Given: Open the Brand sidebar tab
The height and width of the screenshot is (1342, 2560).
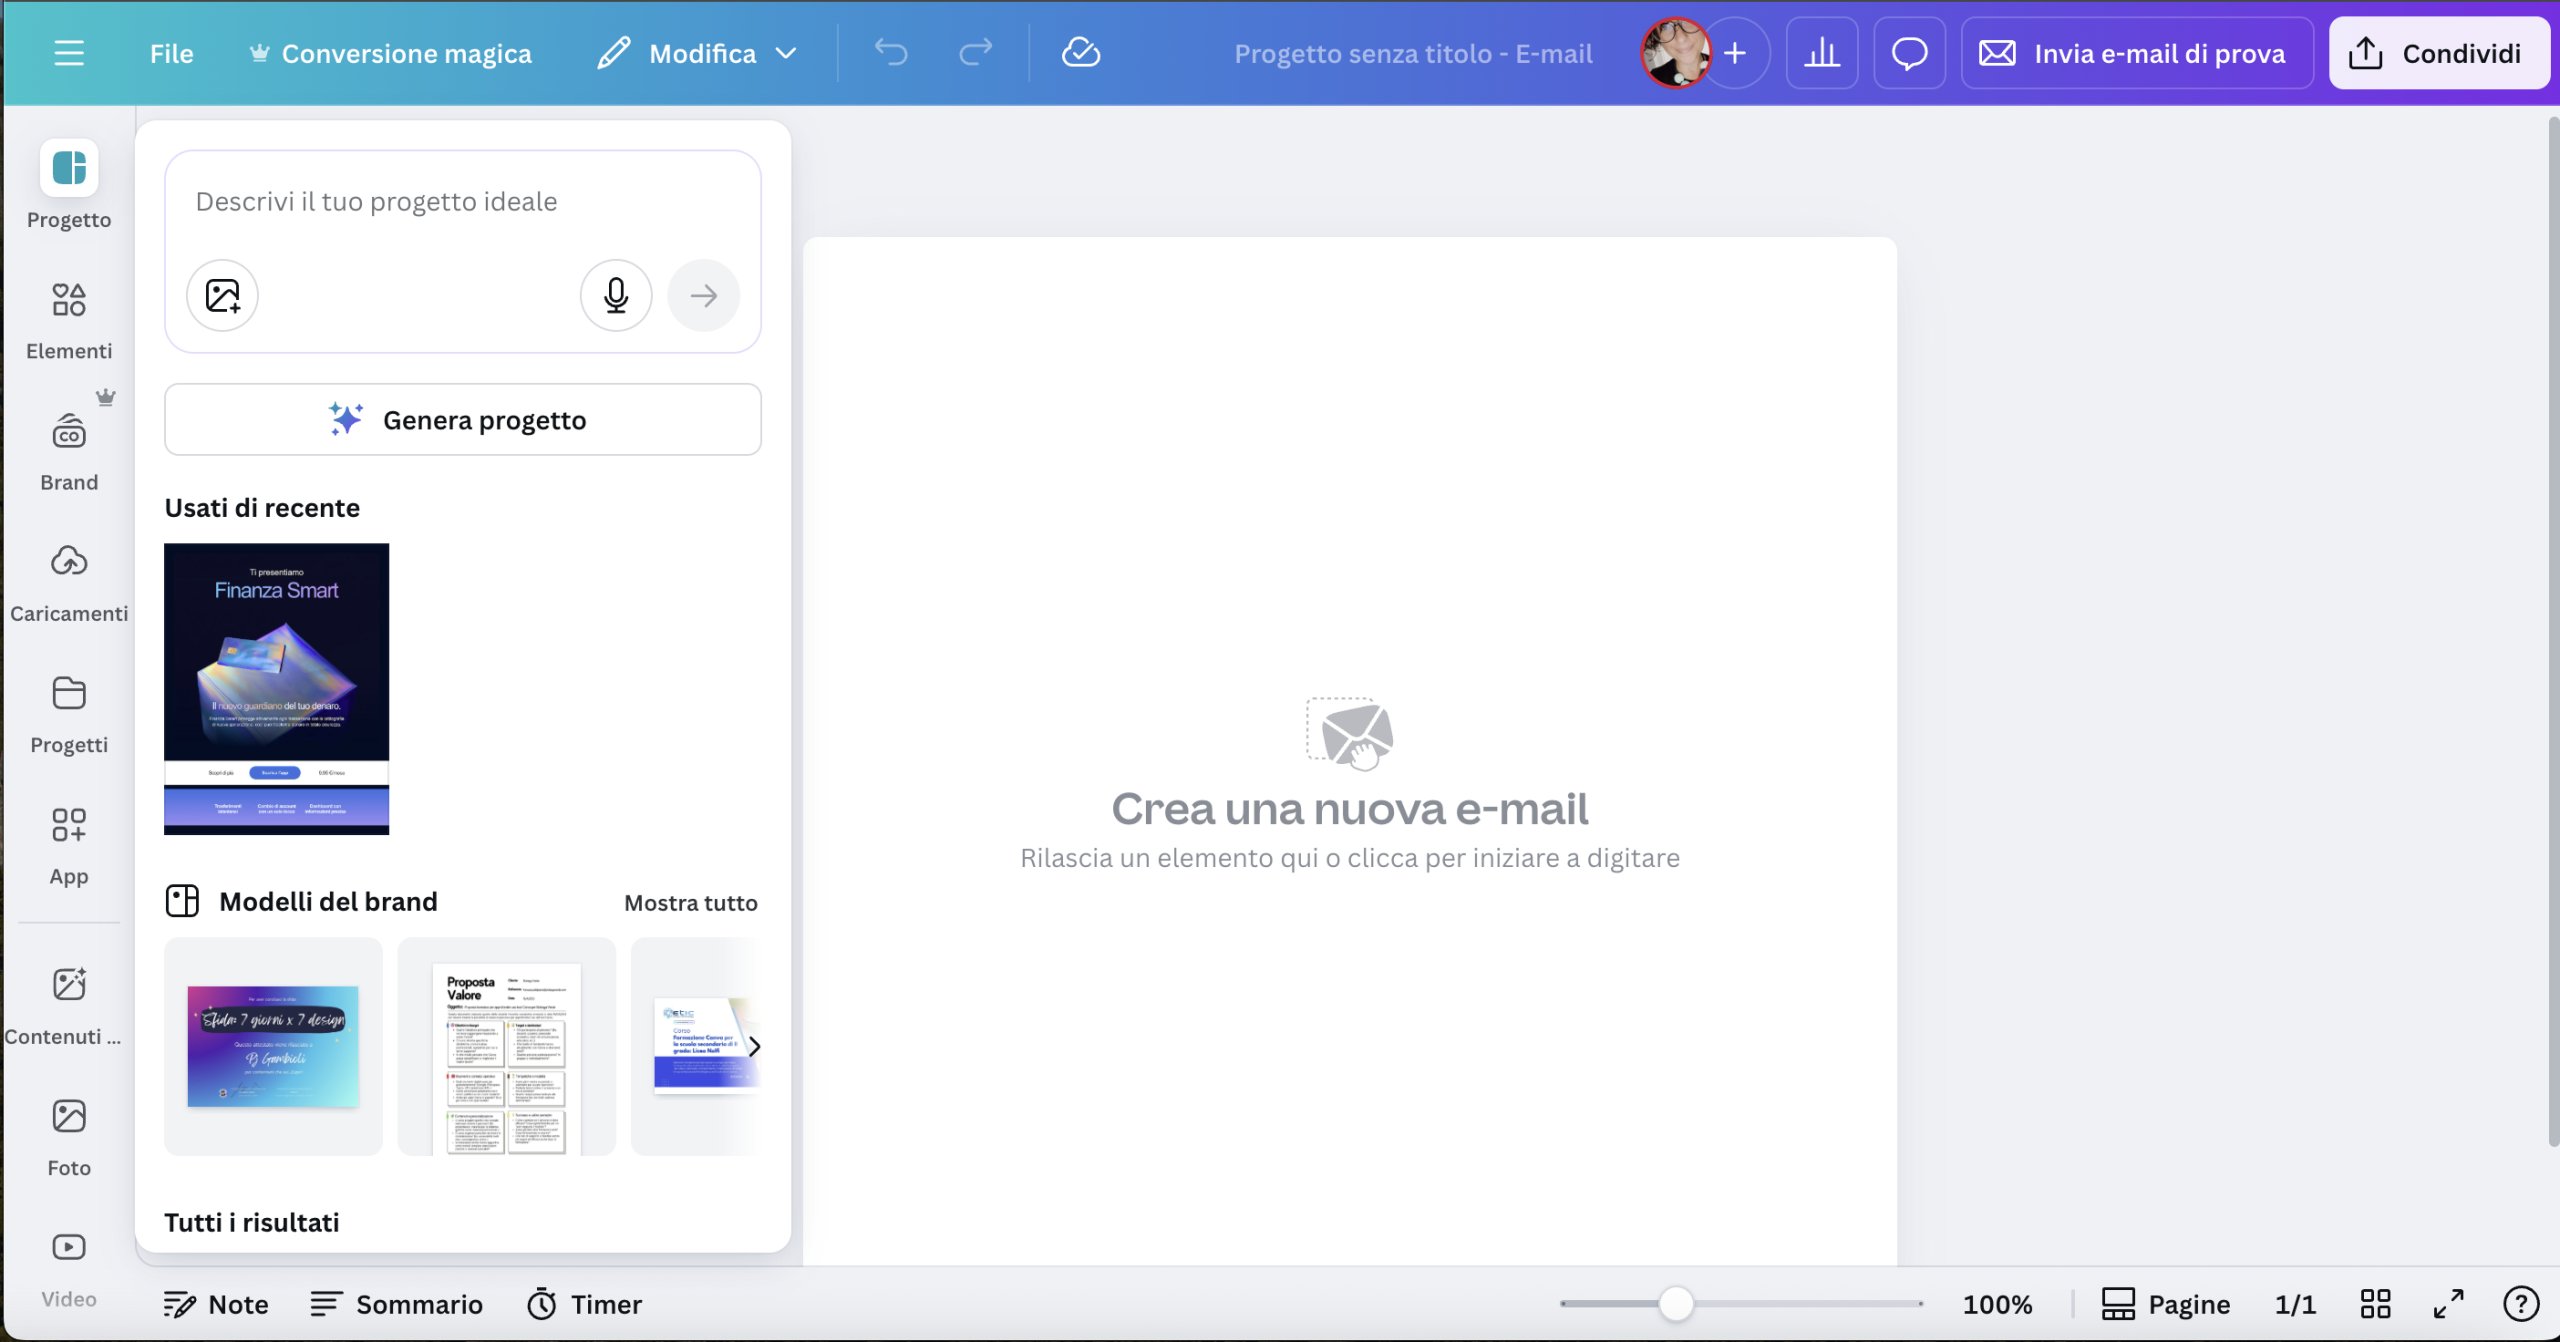Looking at the screenshot, I should point(69,450).
